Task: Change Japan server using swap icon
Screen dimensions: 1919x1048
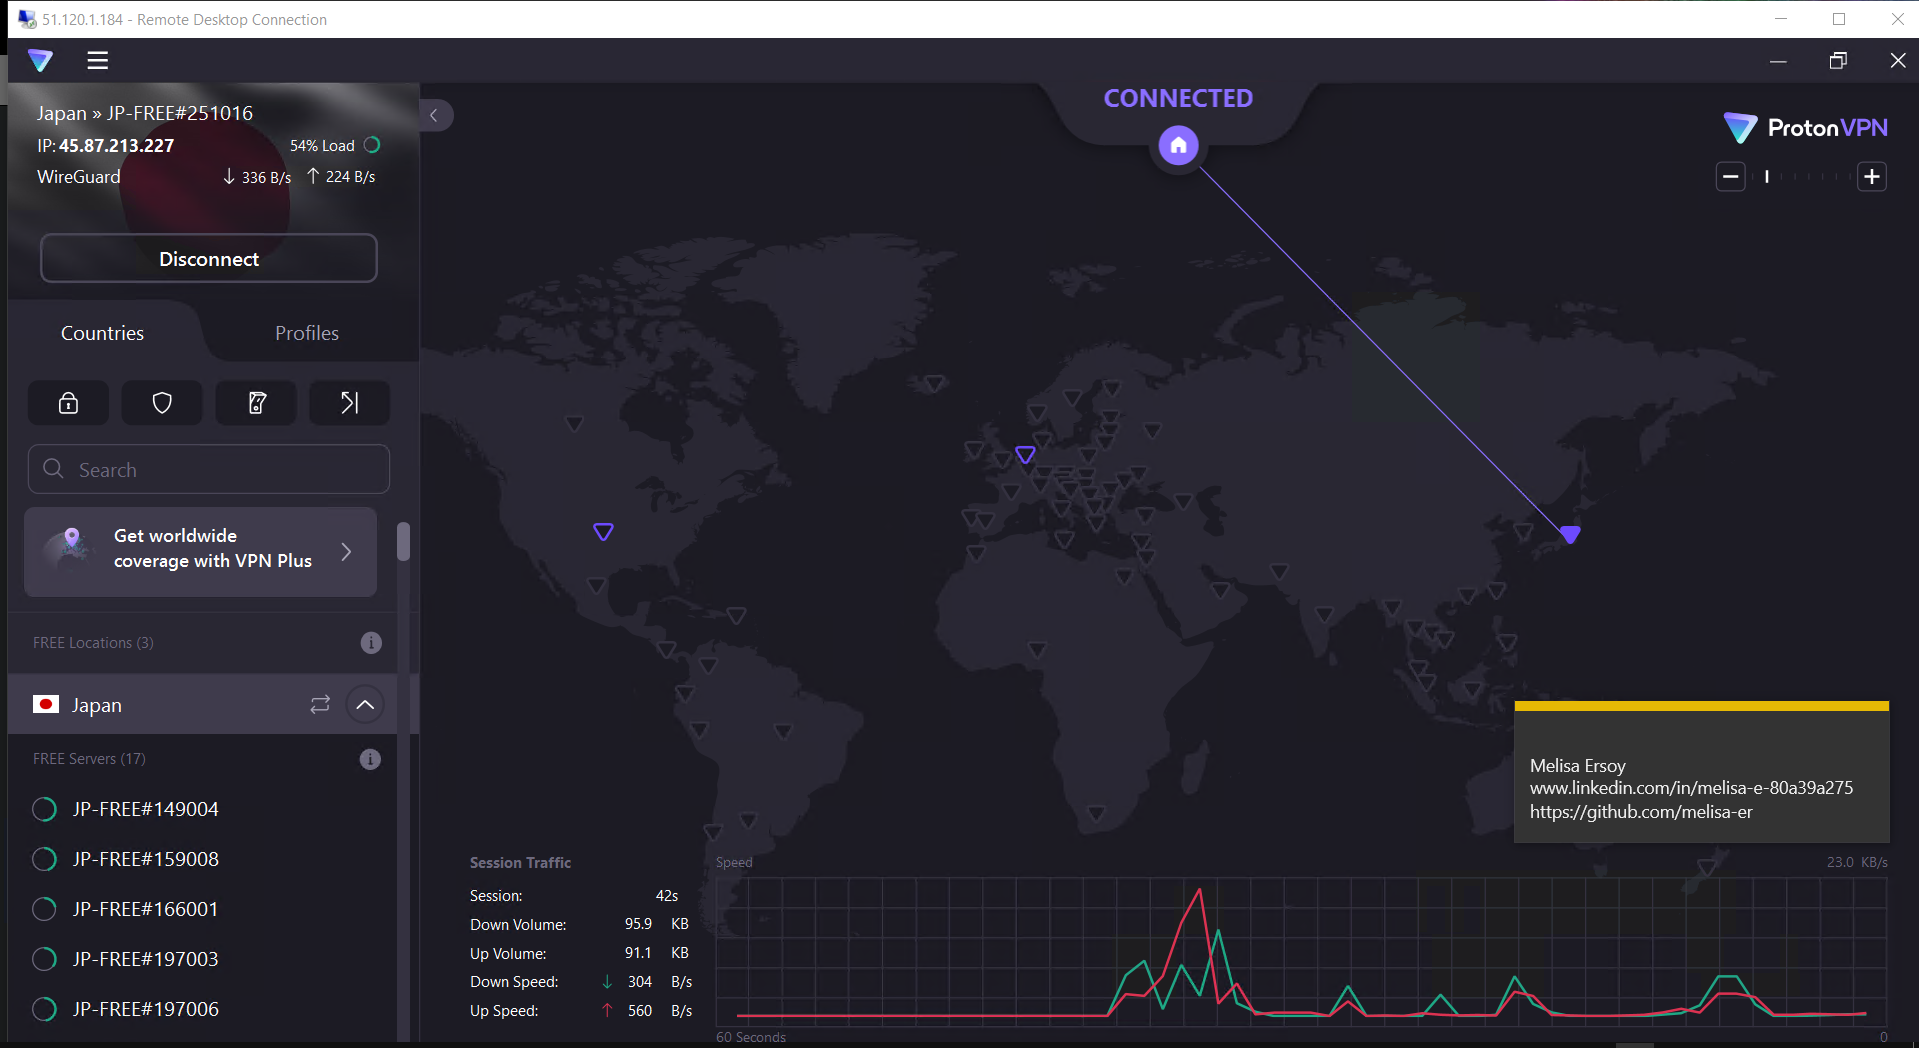Action: point(320,705)
